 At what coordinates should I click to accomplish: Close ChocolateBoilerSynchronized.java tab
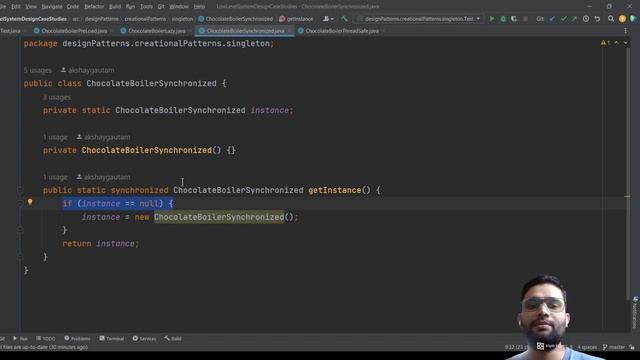click(290, 31)
